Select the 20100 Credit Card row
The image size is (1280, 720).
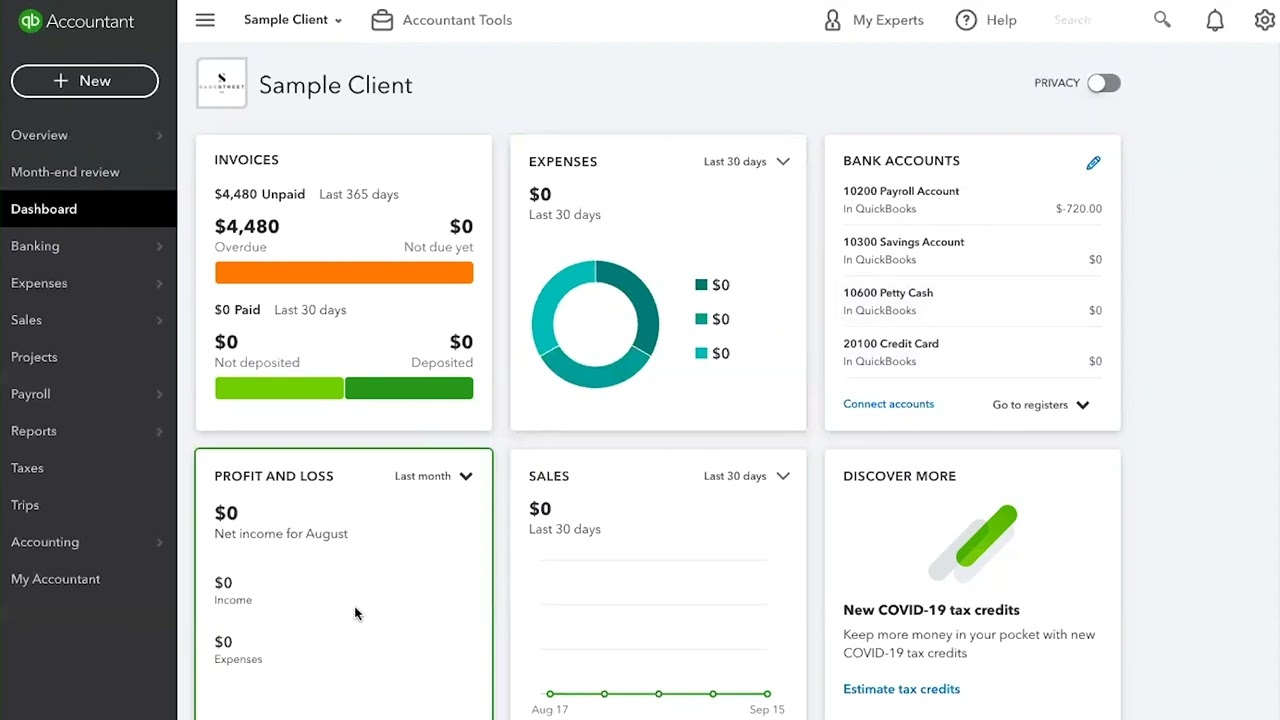click(972, 352)
